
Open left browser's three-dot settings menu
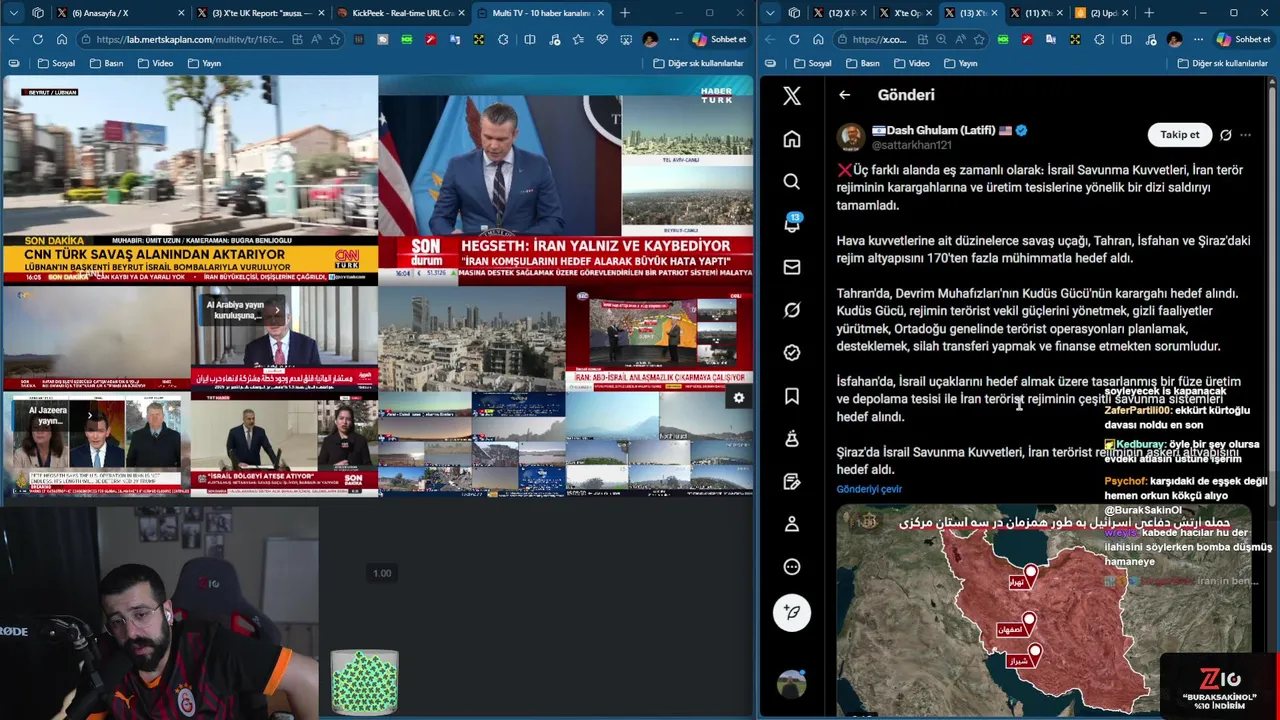pos(675,39)
